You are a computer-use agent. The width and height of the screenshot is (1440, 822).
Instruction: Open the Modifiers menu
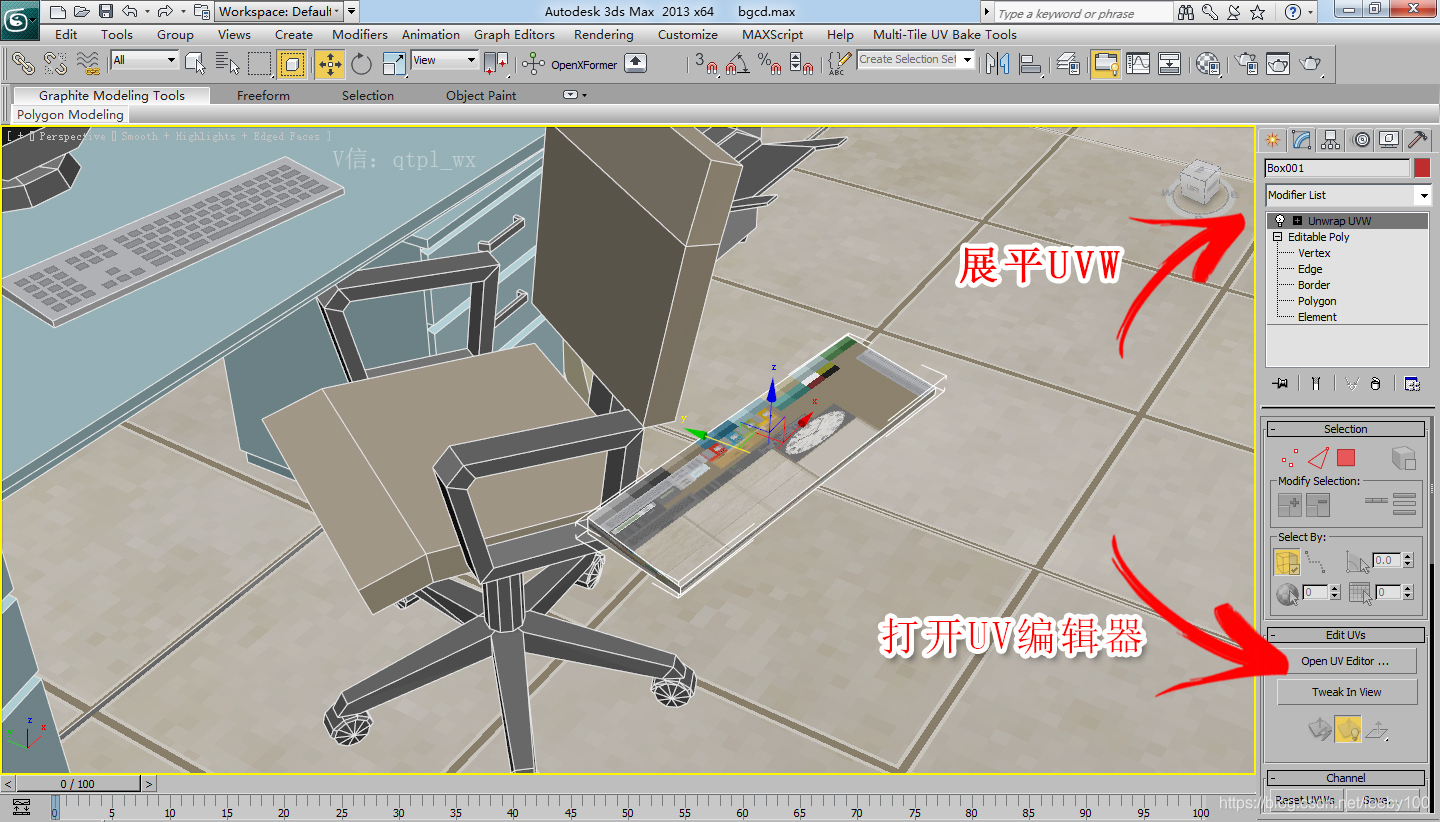[x=360, y=34]
